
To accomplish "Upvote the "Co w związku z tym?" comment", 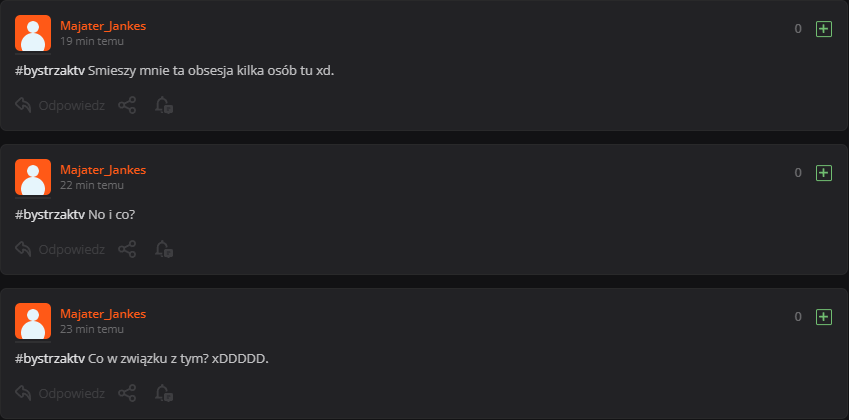I will 824,317.
